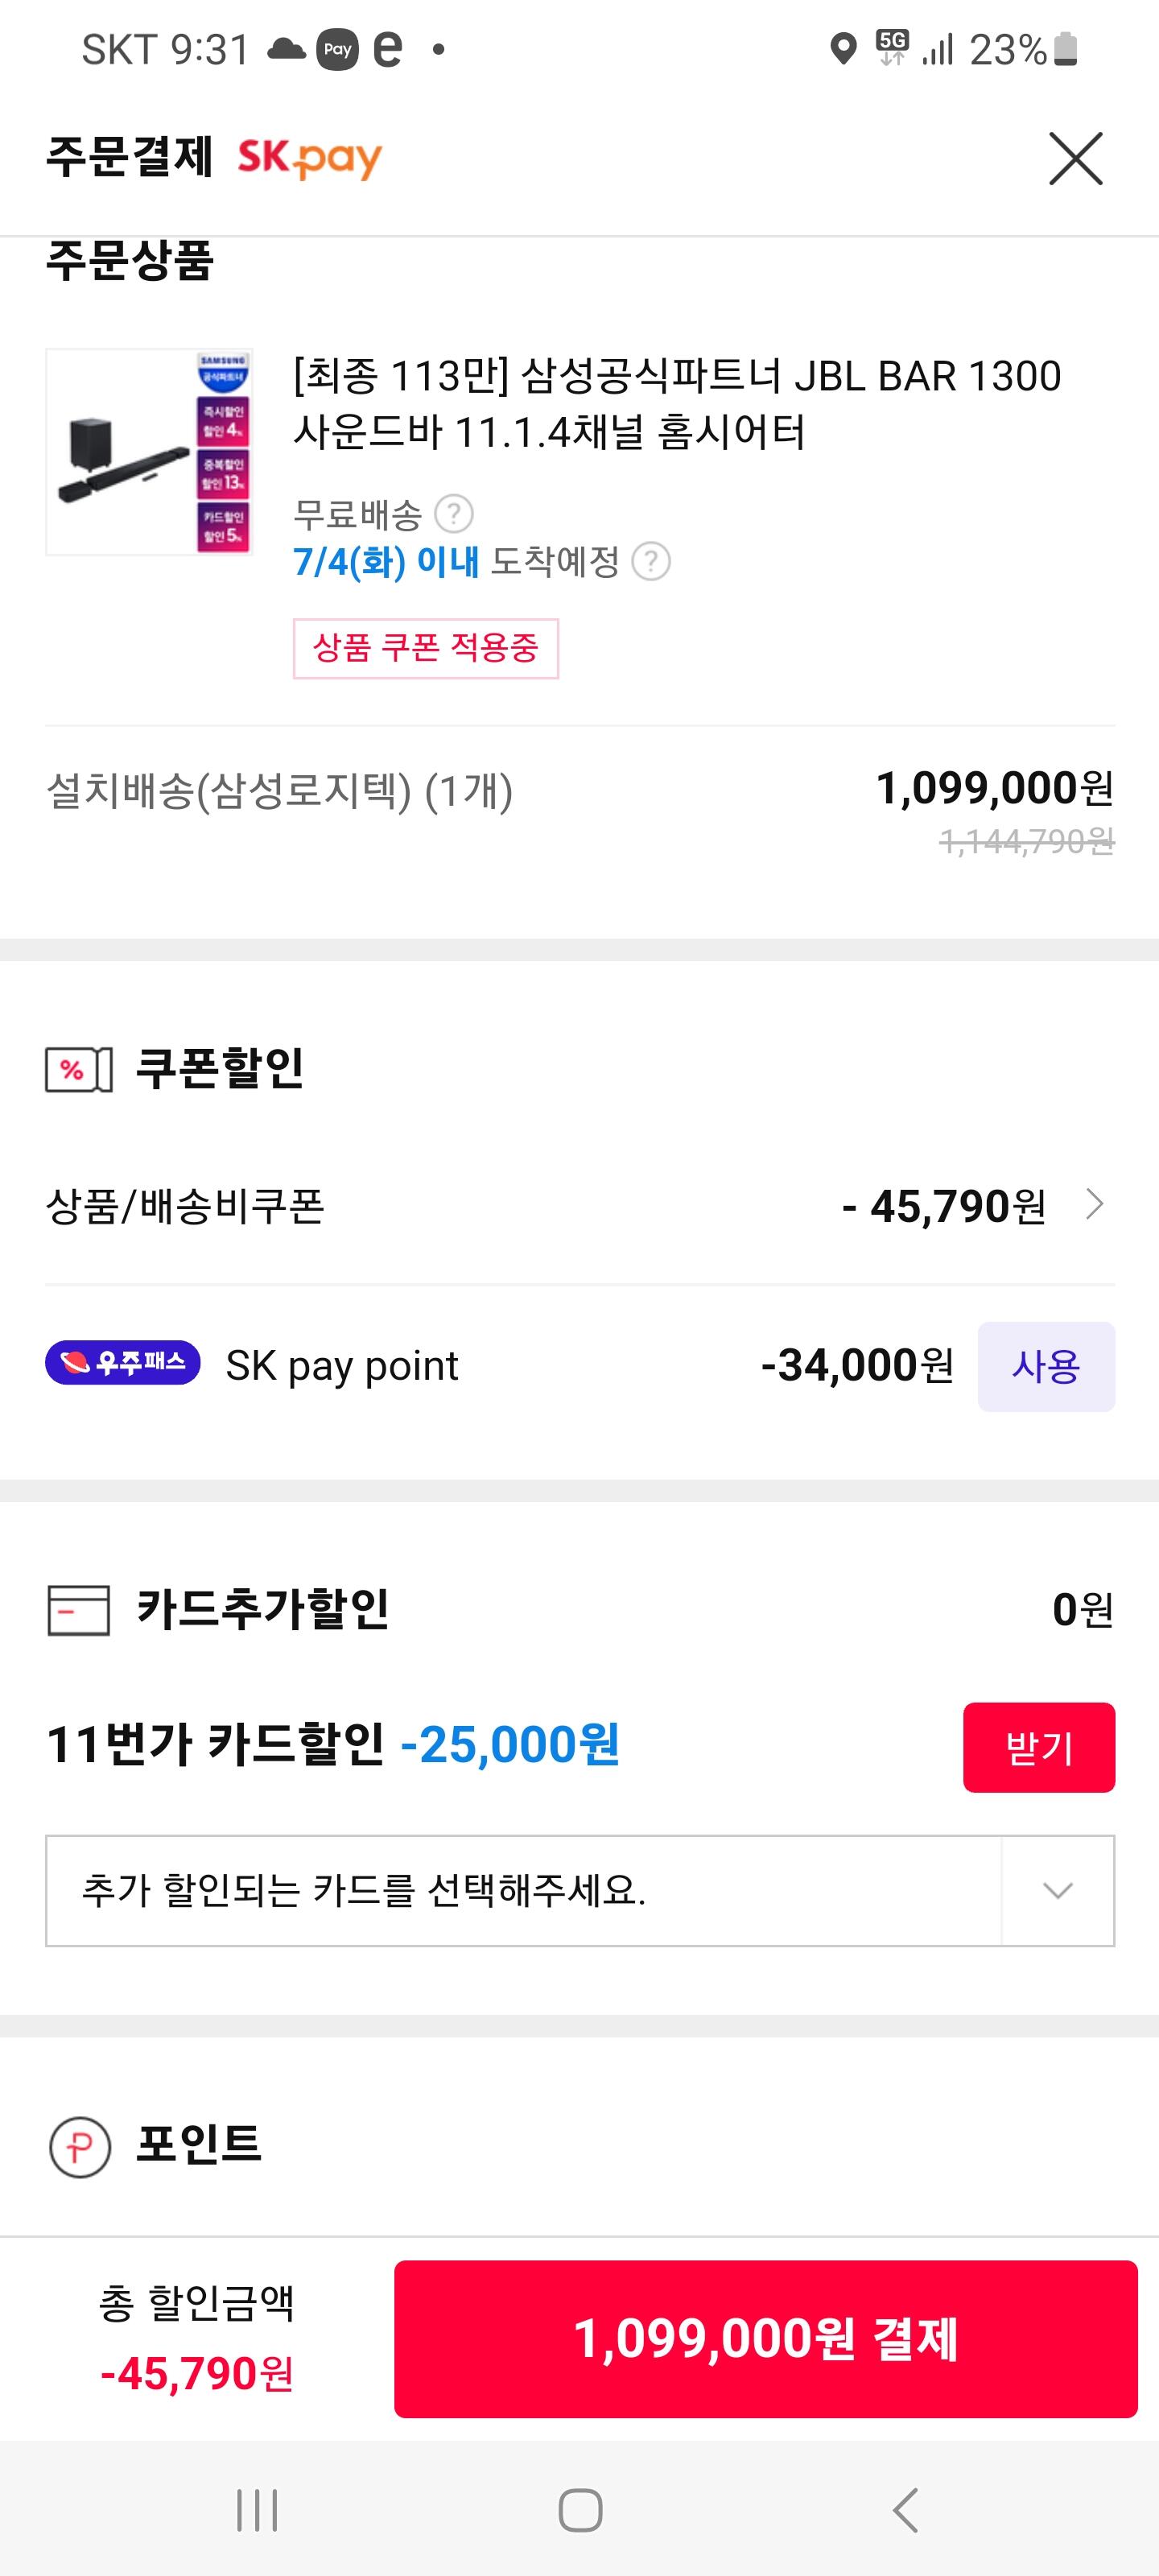
Task: Tap the Android recent apps button
Action: tap(257, 2510)
